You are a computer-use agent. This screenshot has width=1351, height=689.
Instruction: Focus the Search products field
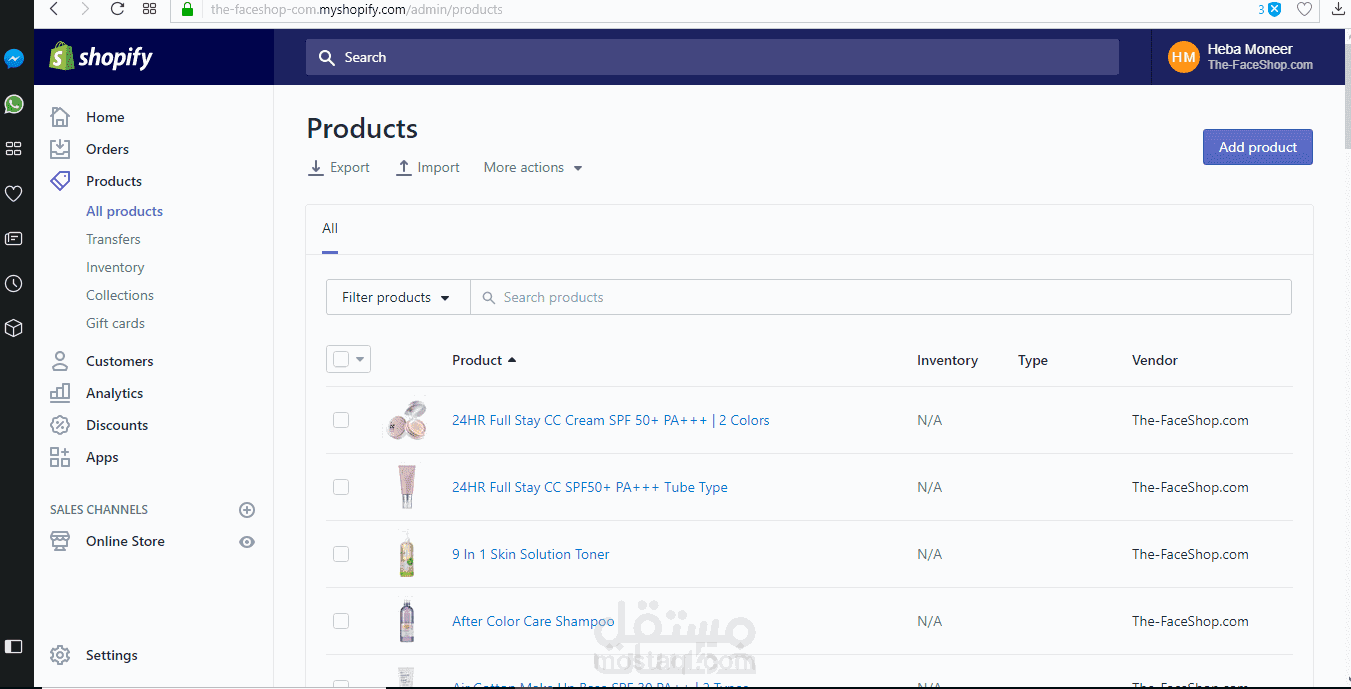[881, 297]
